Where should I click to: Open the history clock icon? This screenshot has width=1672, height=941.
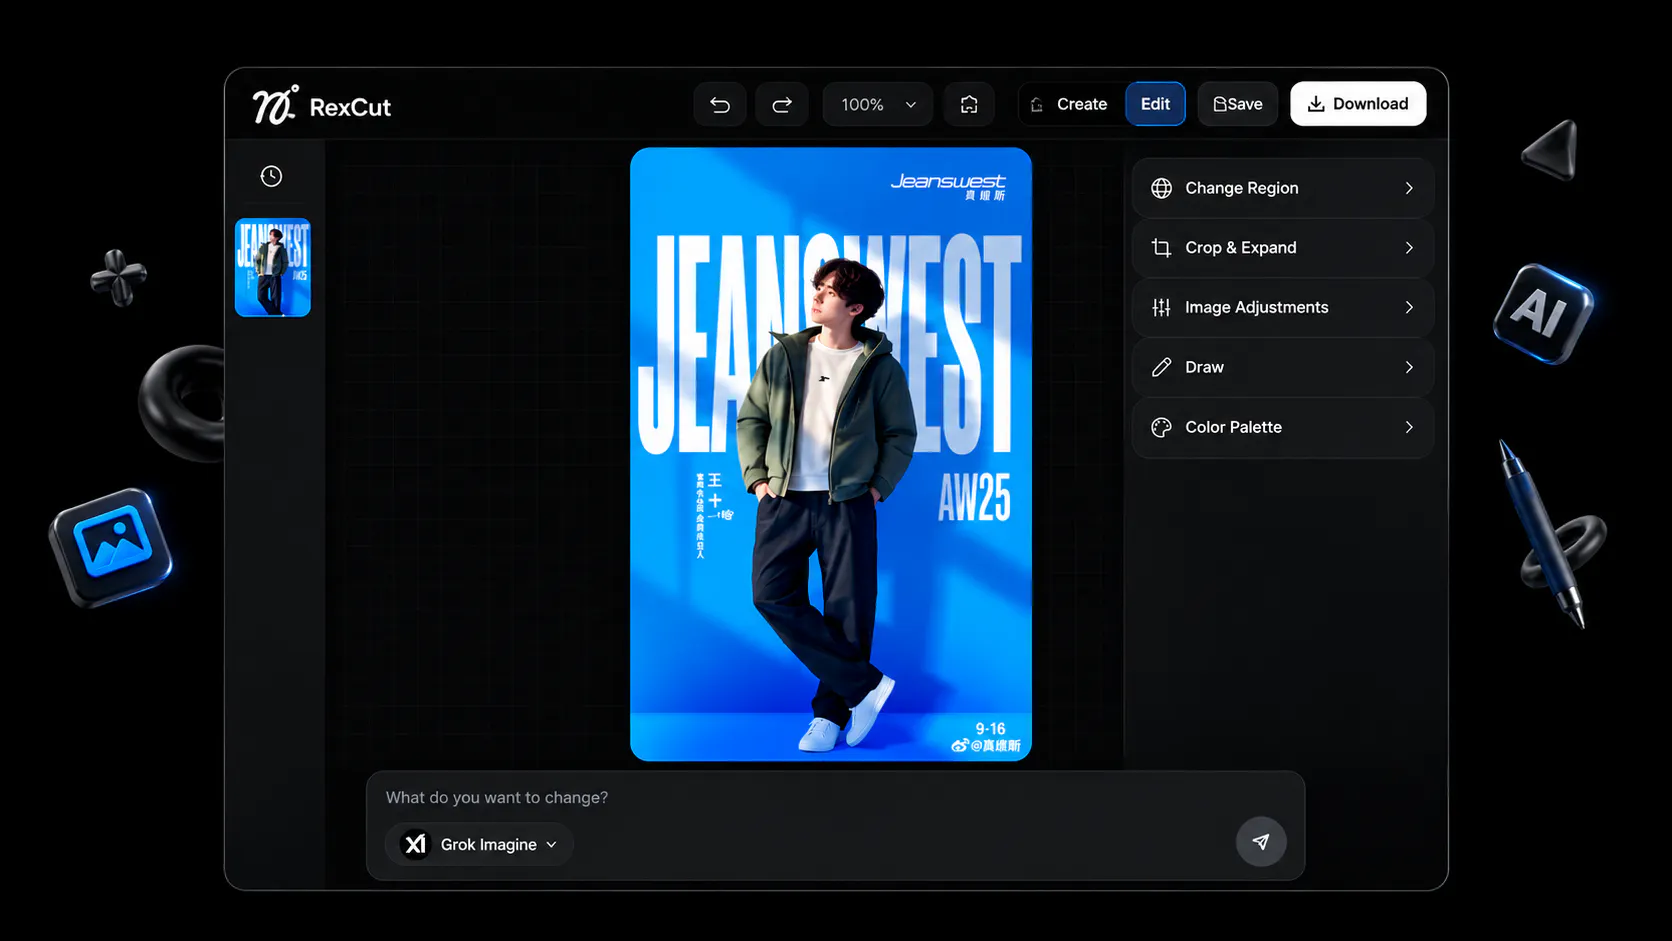271,176
